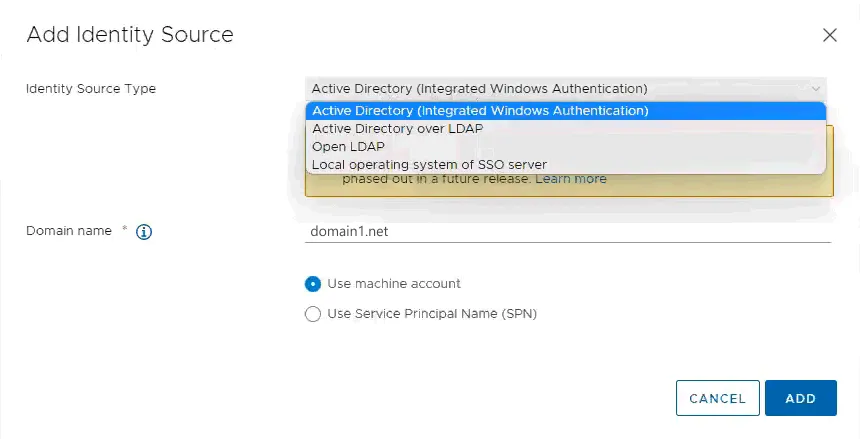This screenshot has height=439, width=860.
Task: Select the Use machine account radio button
Action: 313,284
